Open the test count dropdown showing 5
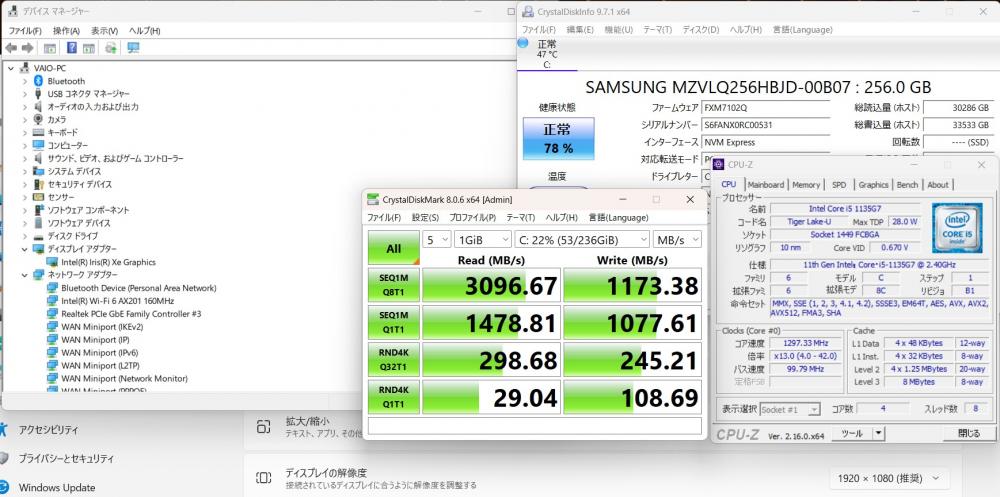1000x497 pixels. (436, 240)
